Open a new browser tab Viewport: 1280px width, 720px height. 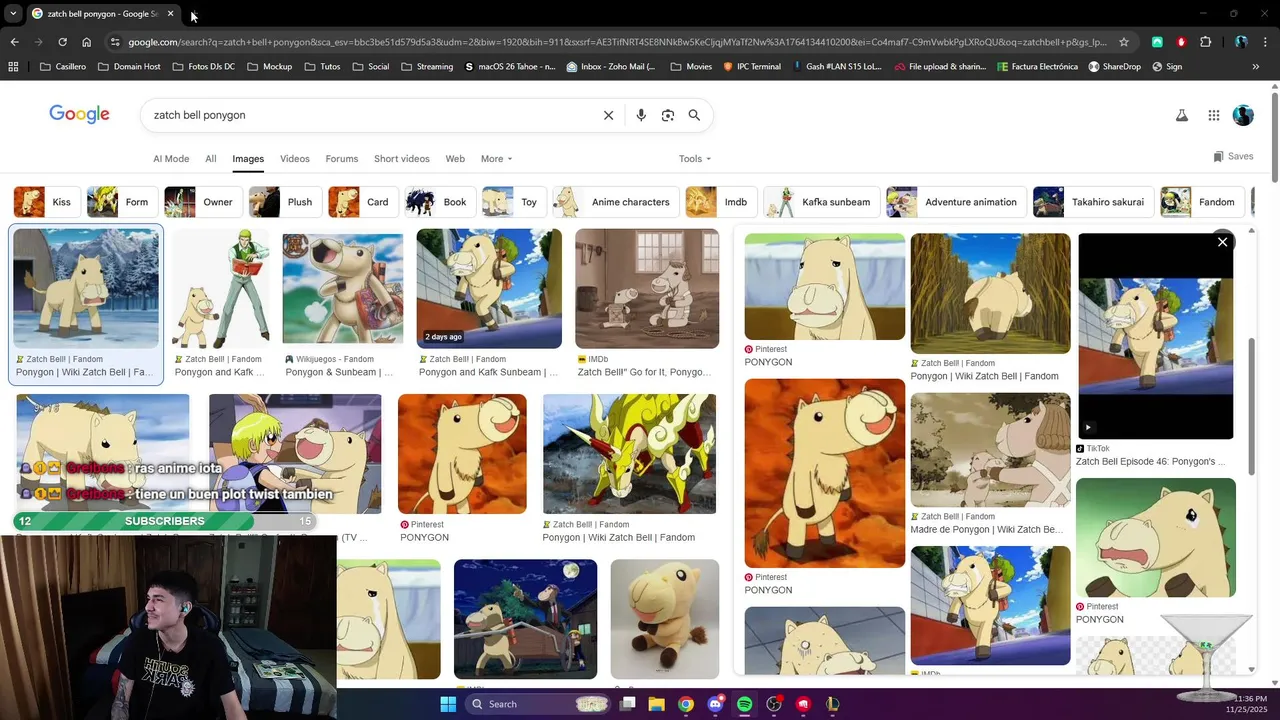click(194, 14)
